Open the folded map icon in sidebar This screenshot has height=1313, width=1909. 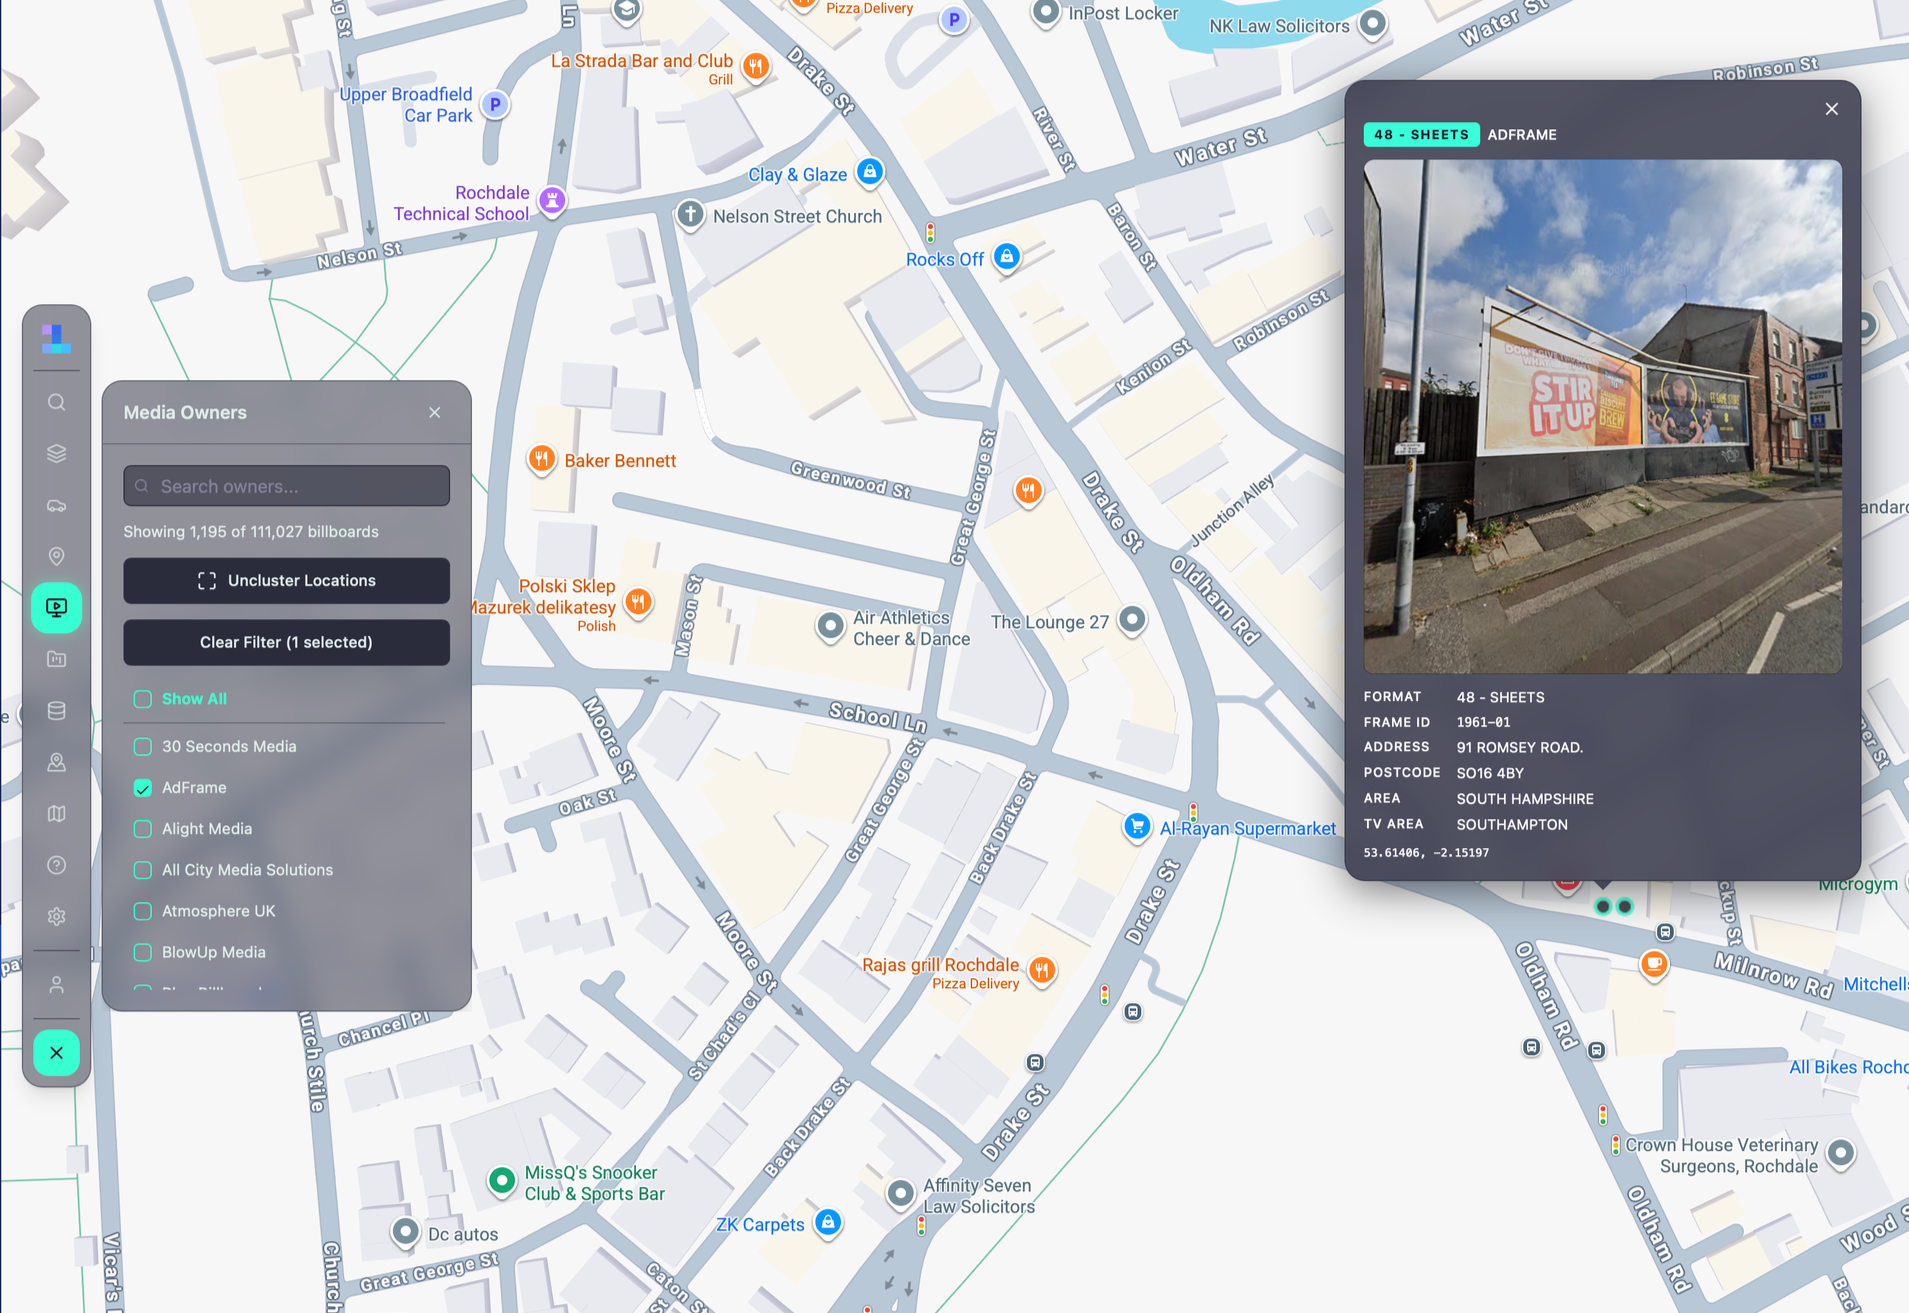(x=57, y=813)
